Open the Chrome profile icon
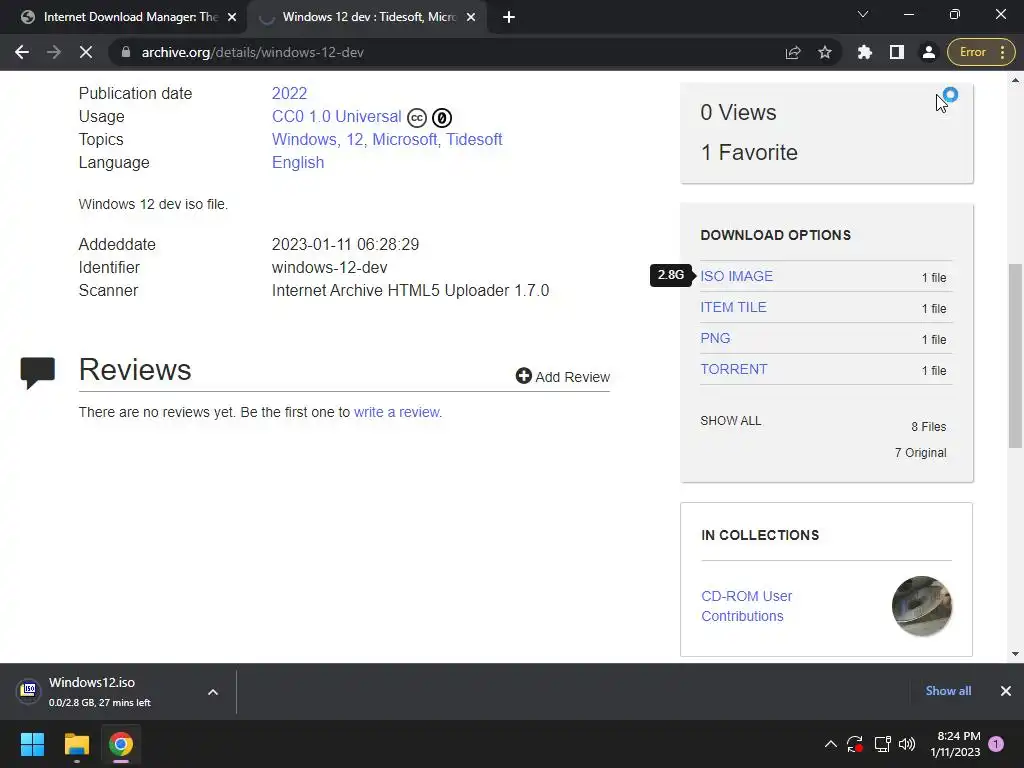The width and height of the screenshot is (1024, 768). [x=929, y=52]
